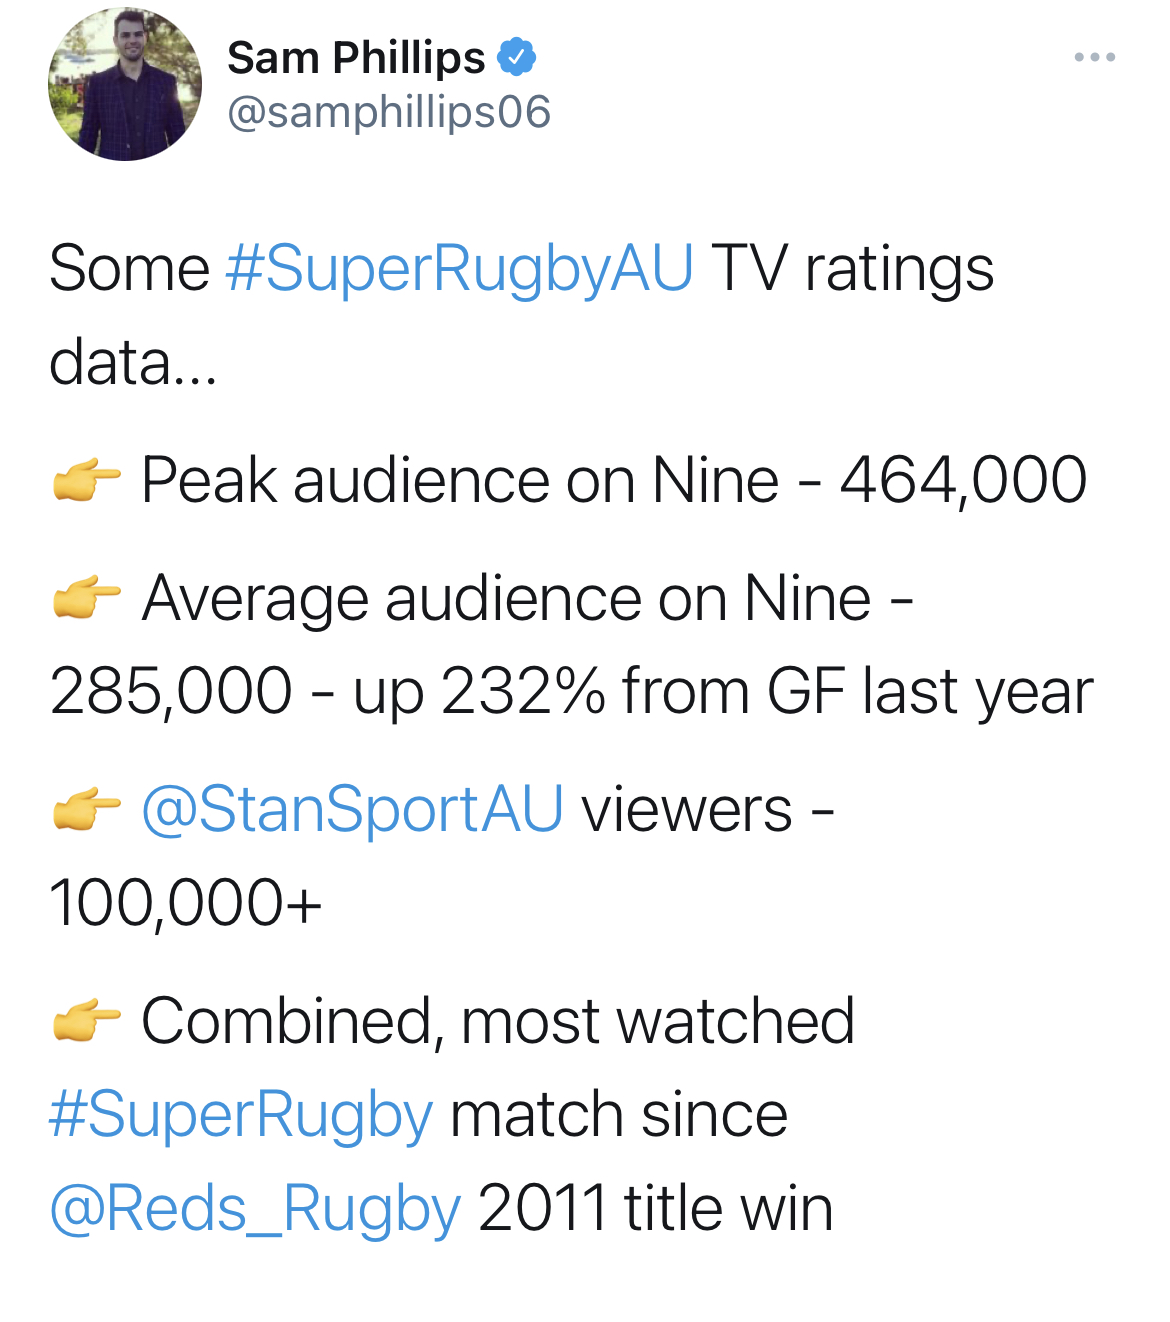Click the blue verified badge icon
The image size is (1170, 1322).
(x=516, y=57)
